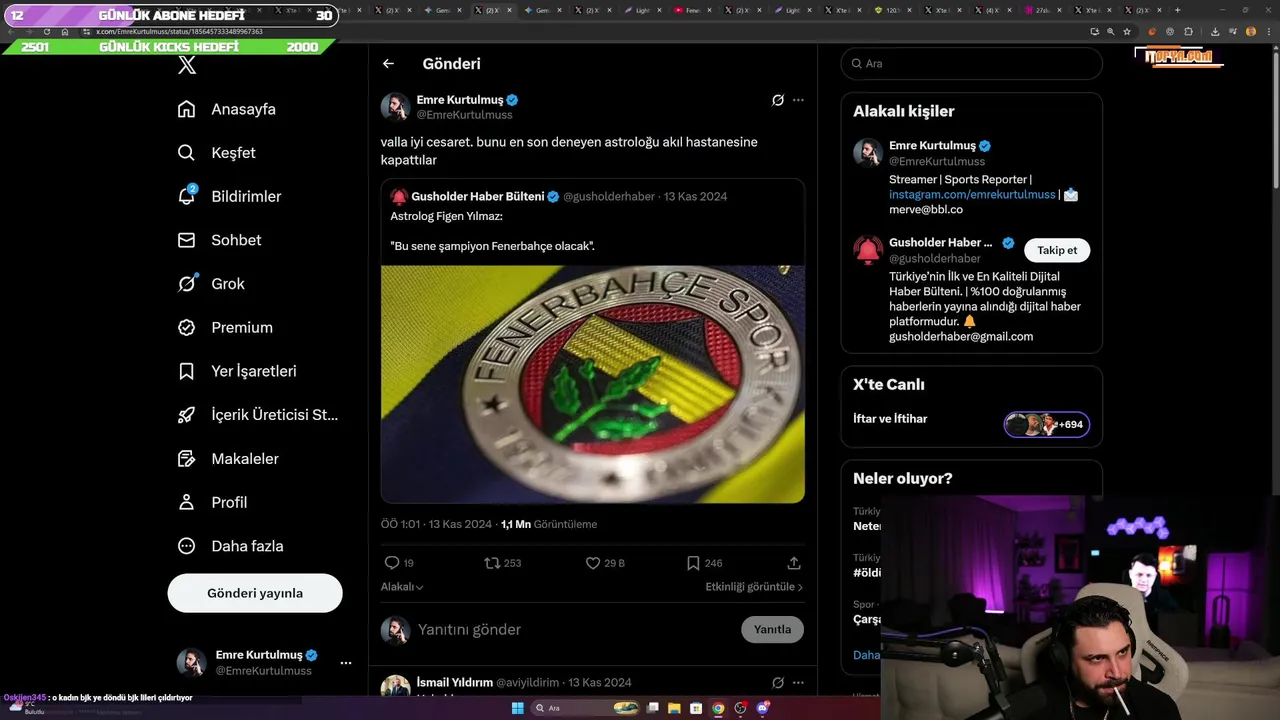Open Etkinliği görüntüle link
The width and height of the screenshot is (1280, 720).
[x=754, y=587]
